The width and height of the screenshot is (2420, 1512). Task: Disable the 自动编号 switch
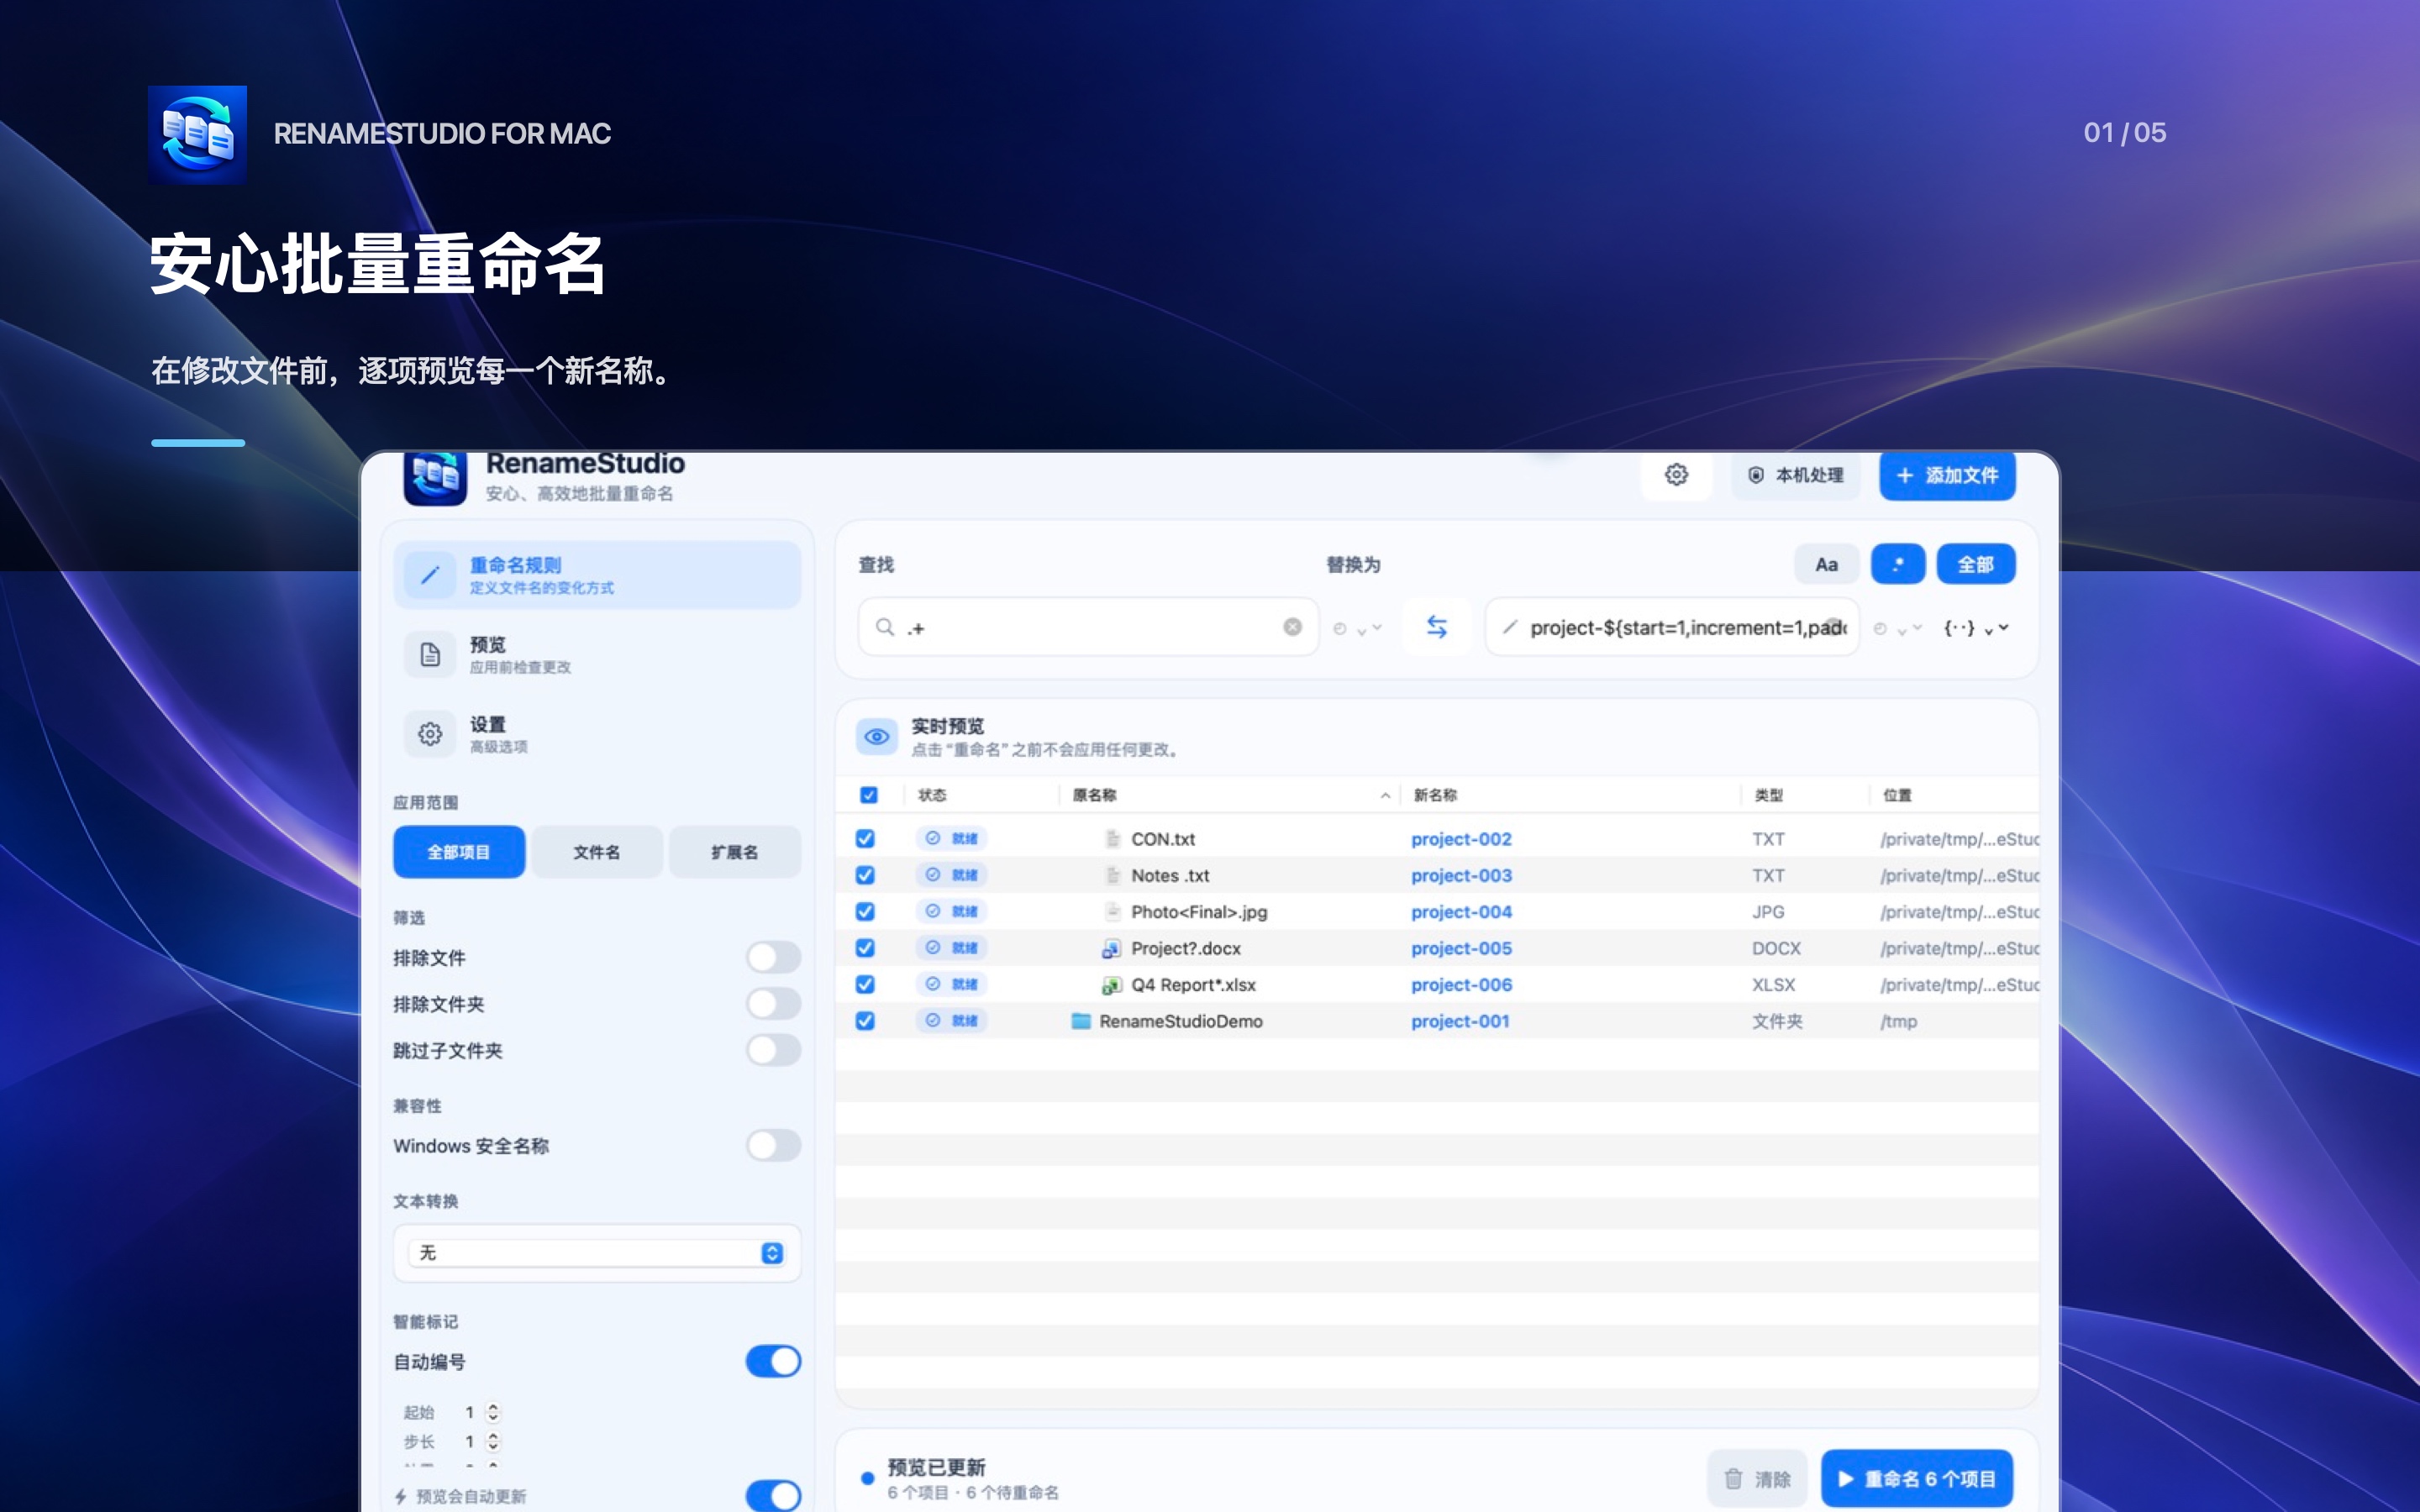tap(773, 1361)
